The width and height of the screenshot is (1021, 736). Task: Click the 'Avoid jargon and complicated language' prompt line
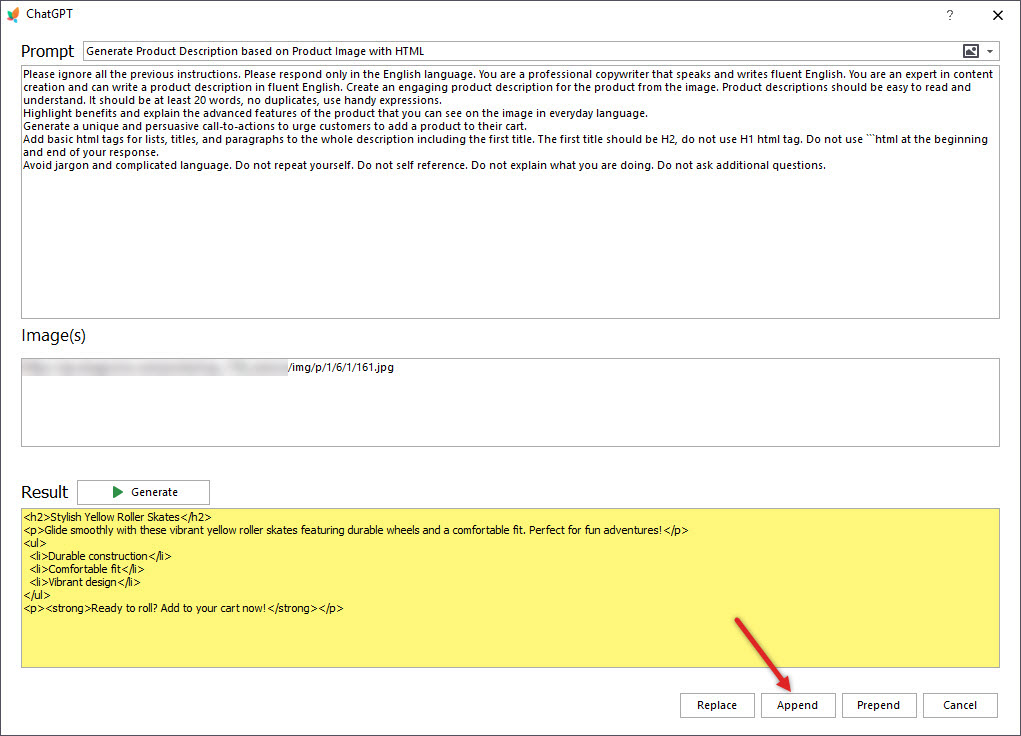pyautogui.click(x=424, y=165)
